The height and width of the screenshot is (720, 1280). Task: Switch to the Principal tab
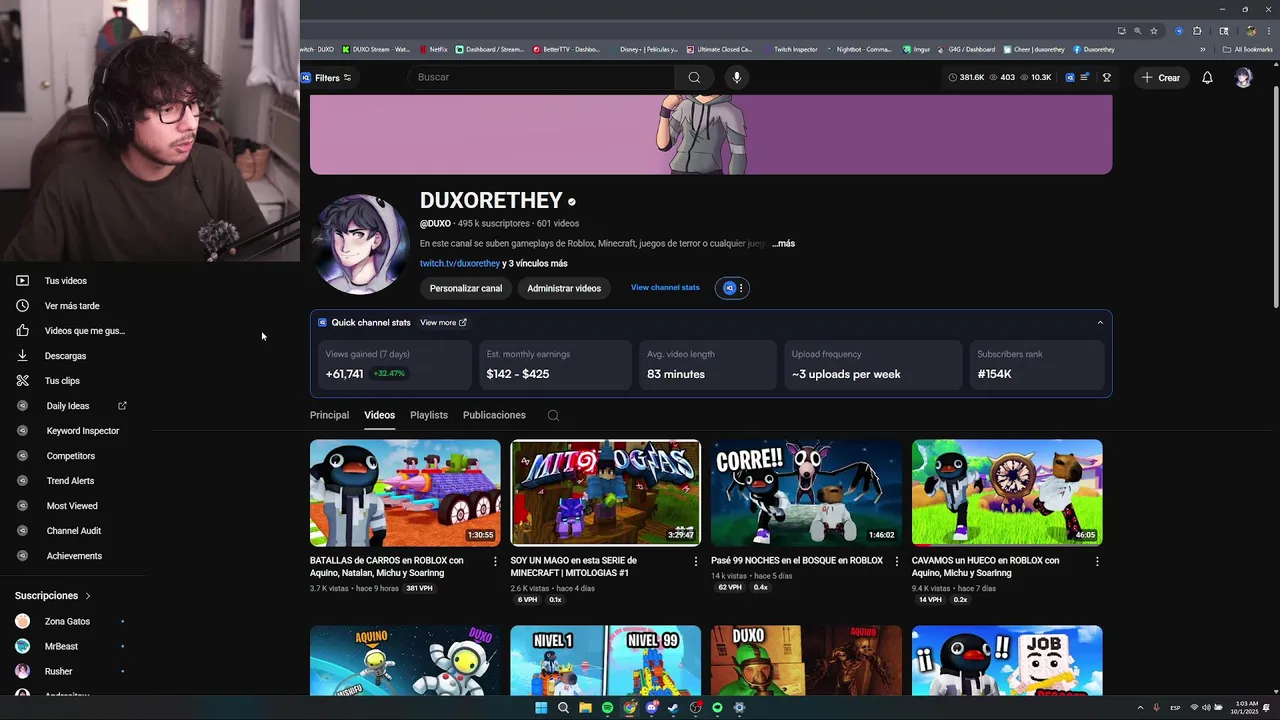(x=329, y=415)
